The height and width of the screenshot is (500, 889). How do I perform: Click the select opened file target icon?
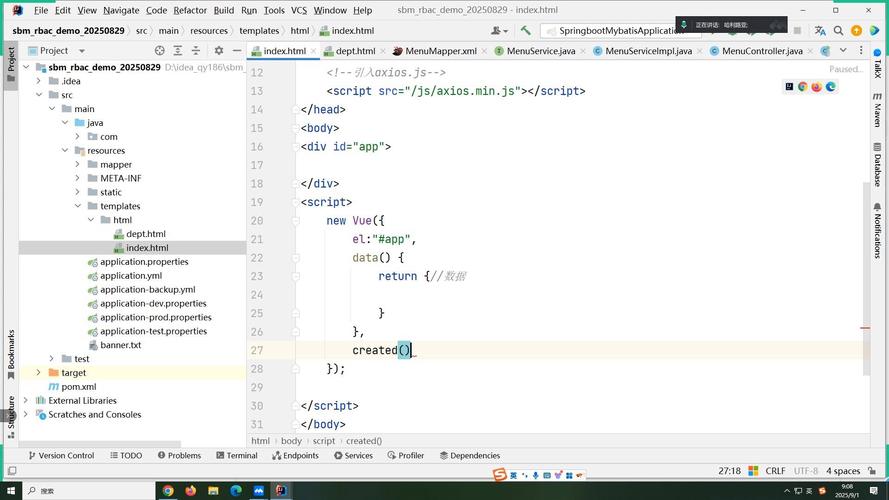[159, 50]
